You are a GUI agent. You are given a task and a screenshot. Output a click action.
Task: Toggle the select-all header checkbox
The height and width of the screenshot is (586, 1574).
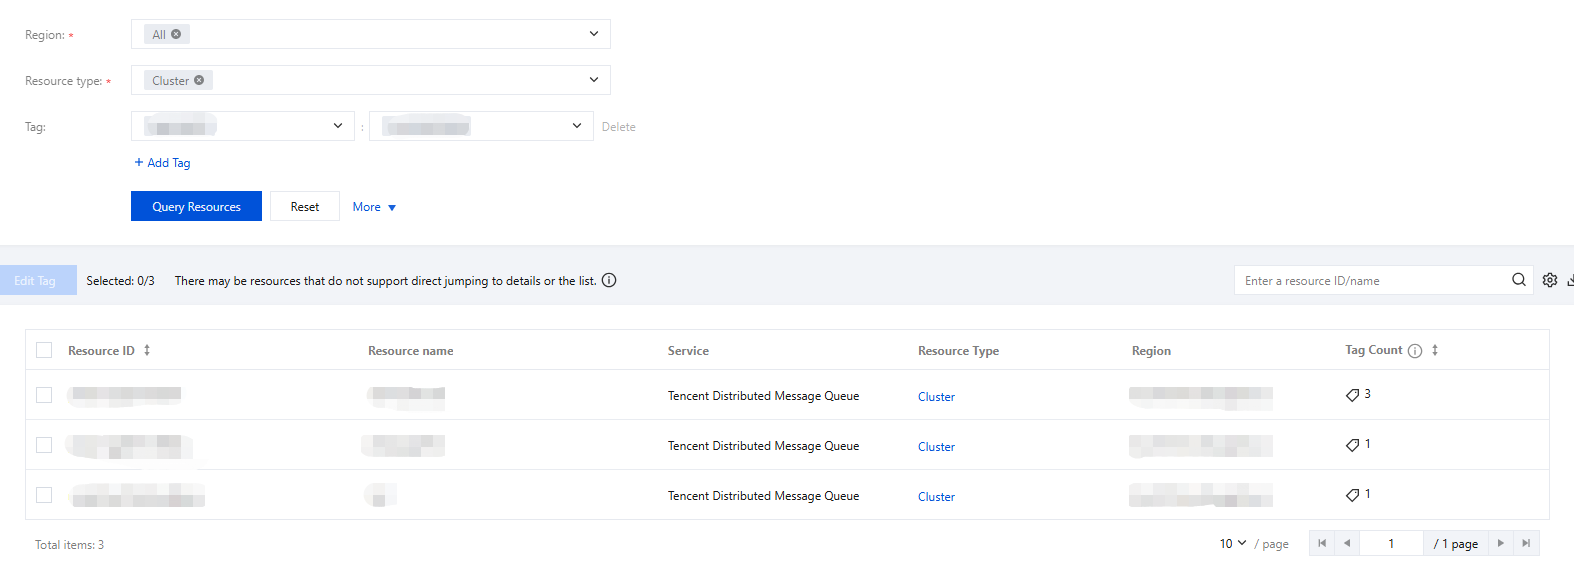point(44,350)
